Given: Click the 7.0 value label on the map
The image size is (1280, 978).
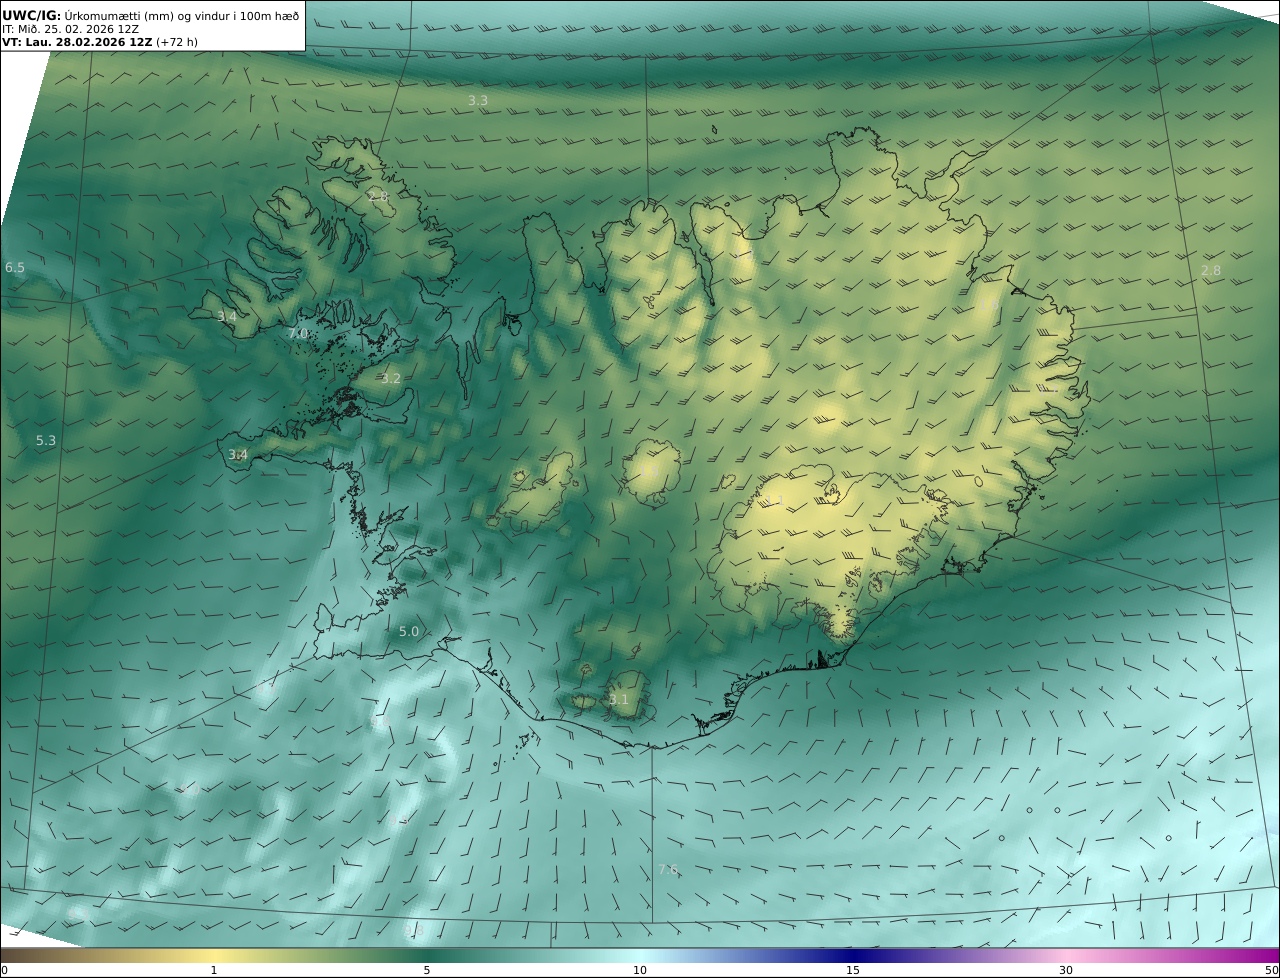Looking at the screenshot, I should click(x=298, y=333).
